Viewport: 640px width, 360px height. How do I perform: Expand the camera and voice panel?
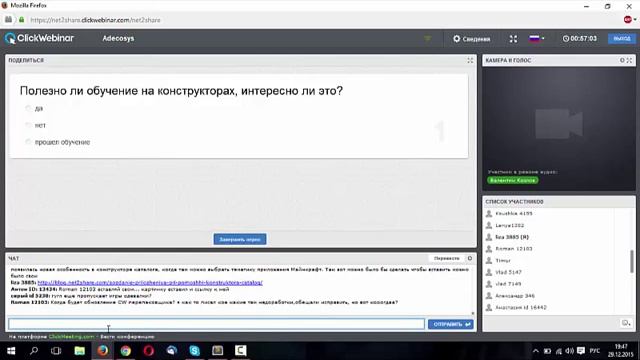click(x=629, y=60)
